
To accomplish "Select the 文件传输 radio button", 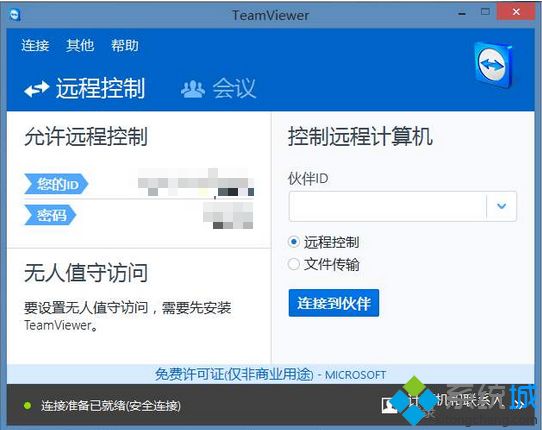I will [293, 264].
